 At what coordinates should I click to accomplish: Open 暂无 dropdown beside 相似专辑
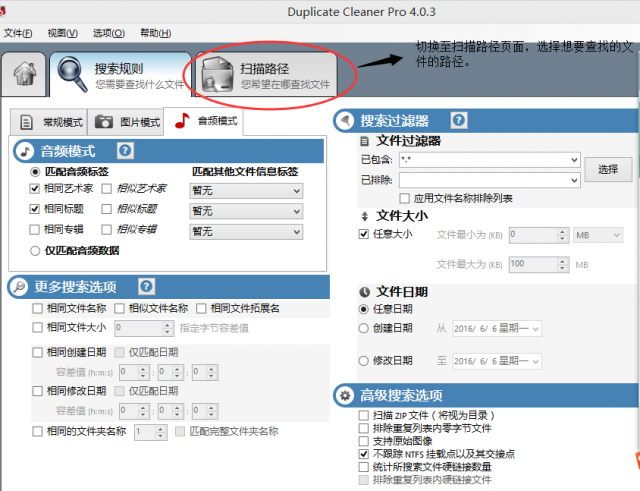246,232
